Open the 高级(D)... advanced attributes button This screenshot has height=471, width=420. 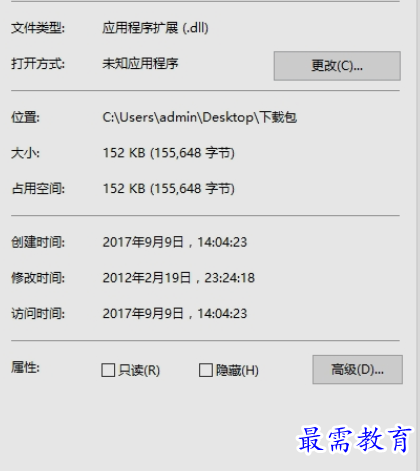click(x=357, y=369)
